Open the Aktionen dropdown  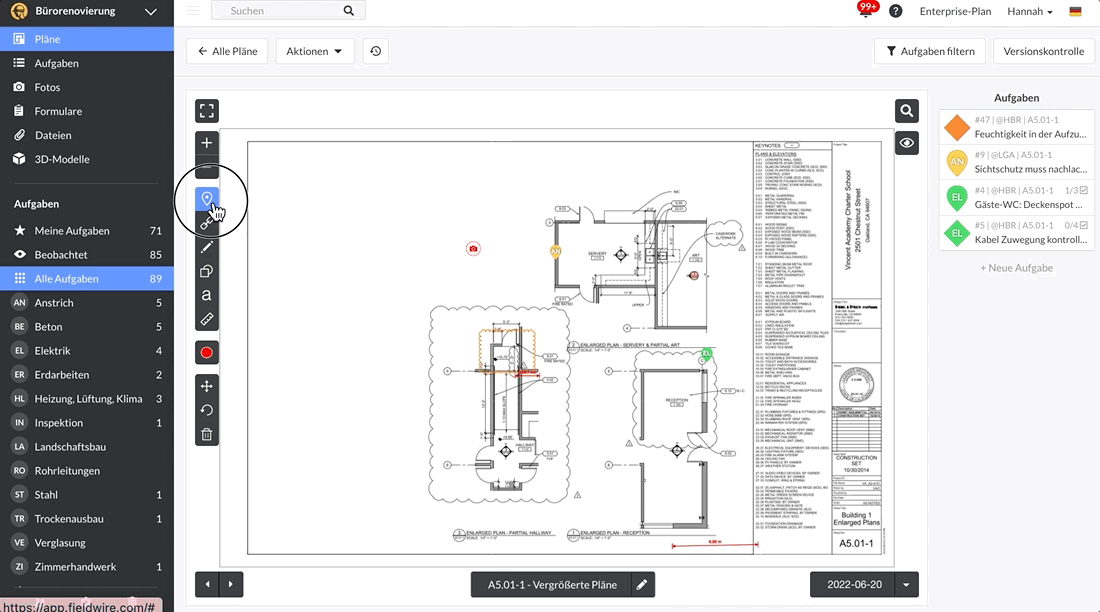[315, 51]
